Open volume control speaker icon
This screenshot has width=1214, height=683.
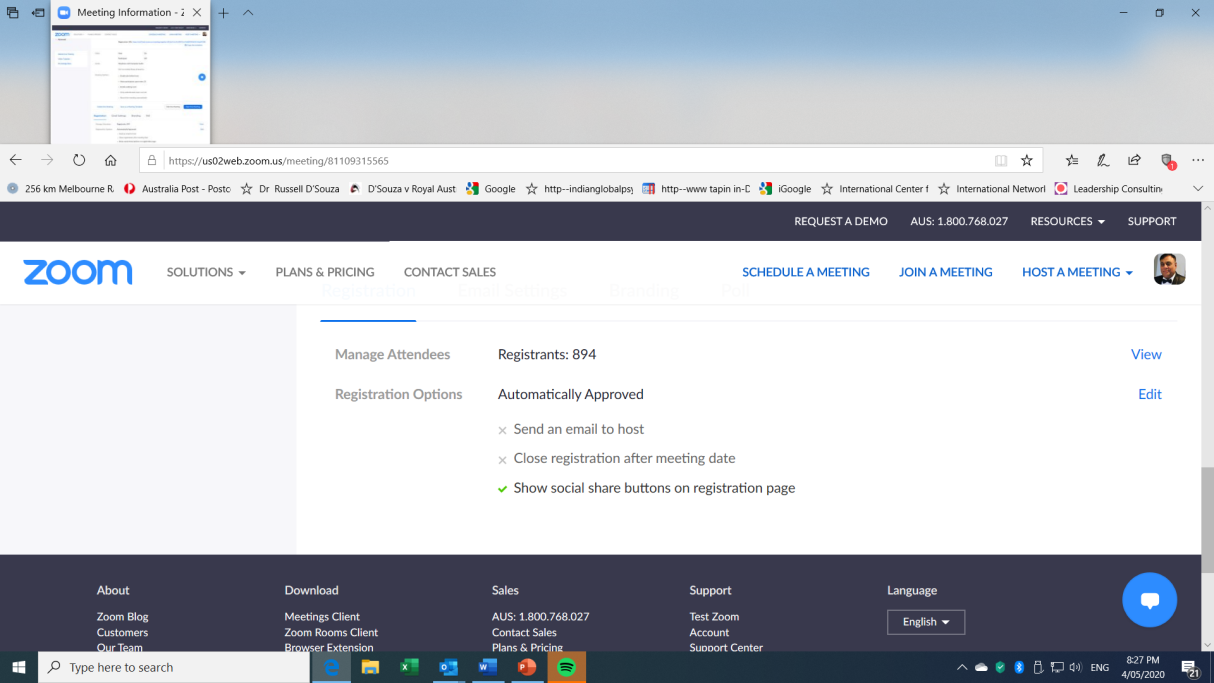1075,667
